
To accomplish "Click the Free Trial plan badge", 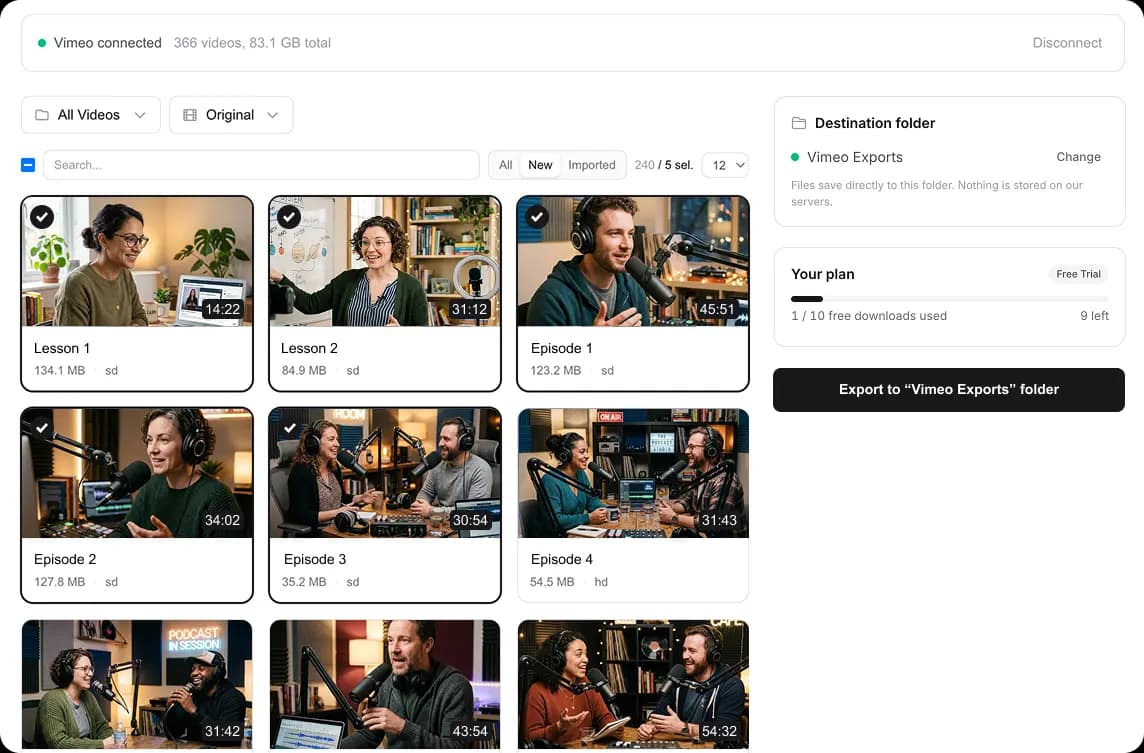I will [1078, 274].
